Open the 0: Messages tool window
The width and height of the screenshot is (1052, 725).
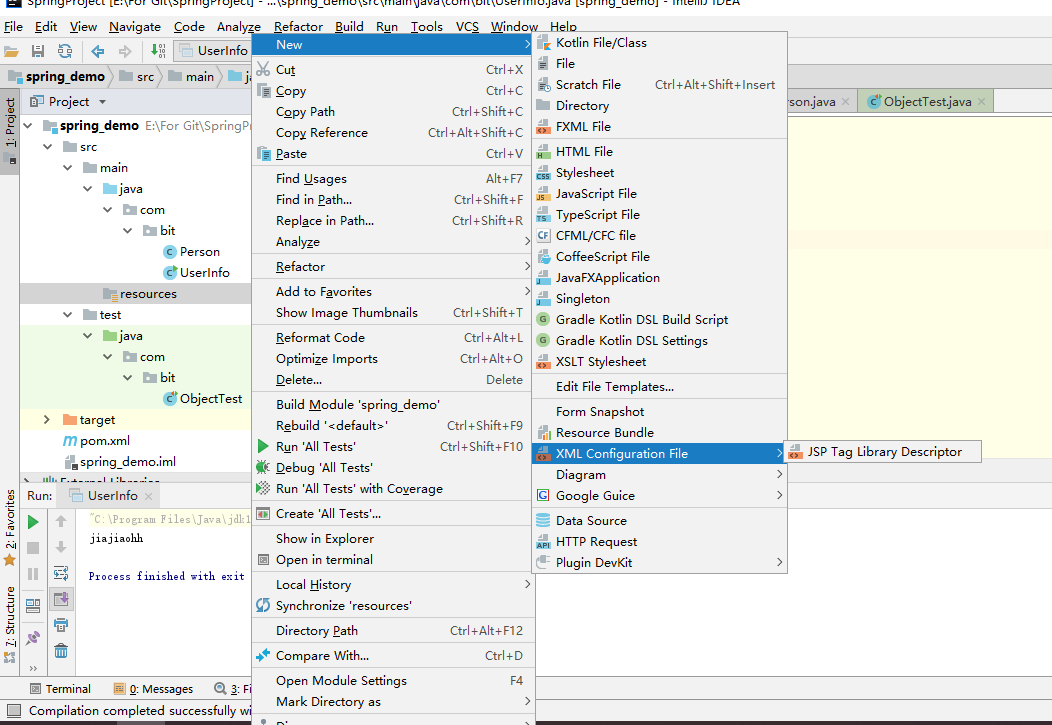pos(154,689)
